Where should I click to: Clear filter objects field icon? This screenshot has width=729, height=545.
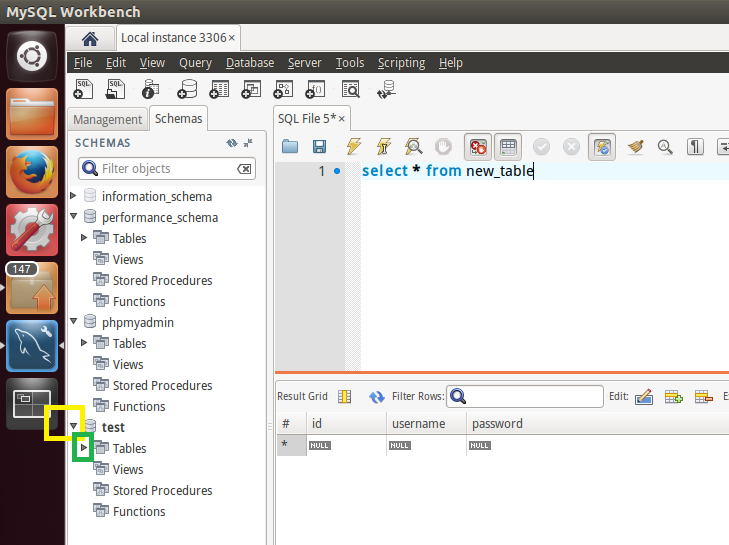click(x=245, y=169)
